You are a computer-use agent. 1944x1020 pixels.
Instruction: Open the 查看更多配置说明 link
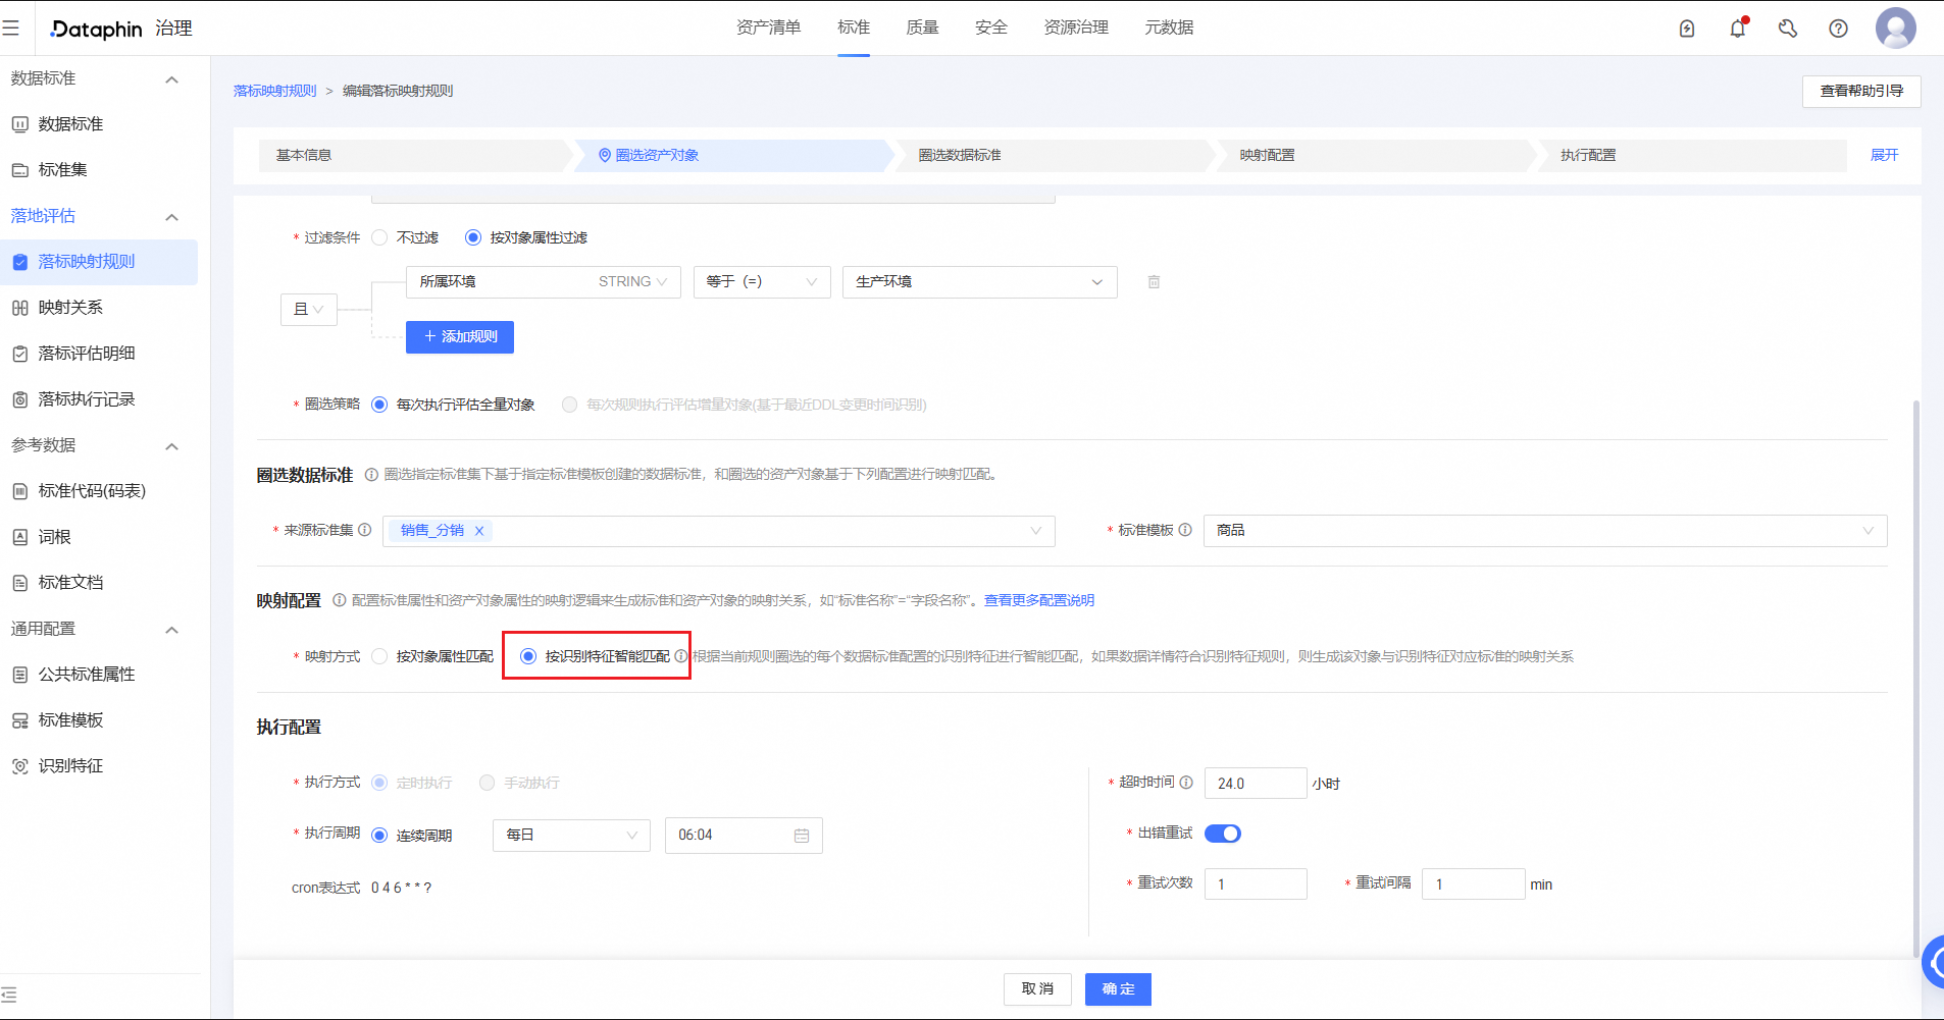coord(1039,601)
